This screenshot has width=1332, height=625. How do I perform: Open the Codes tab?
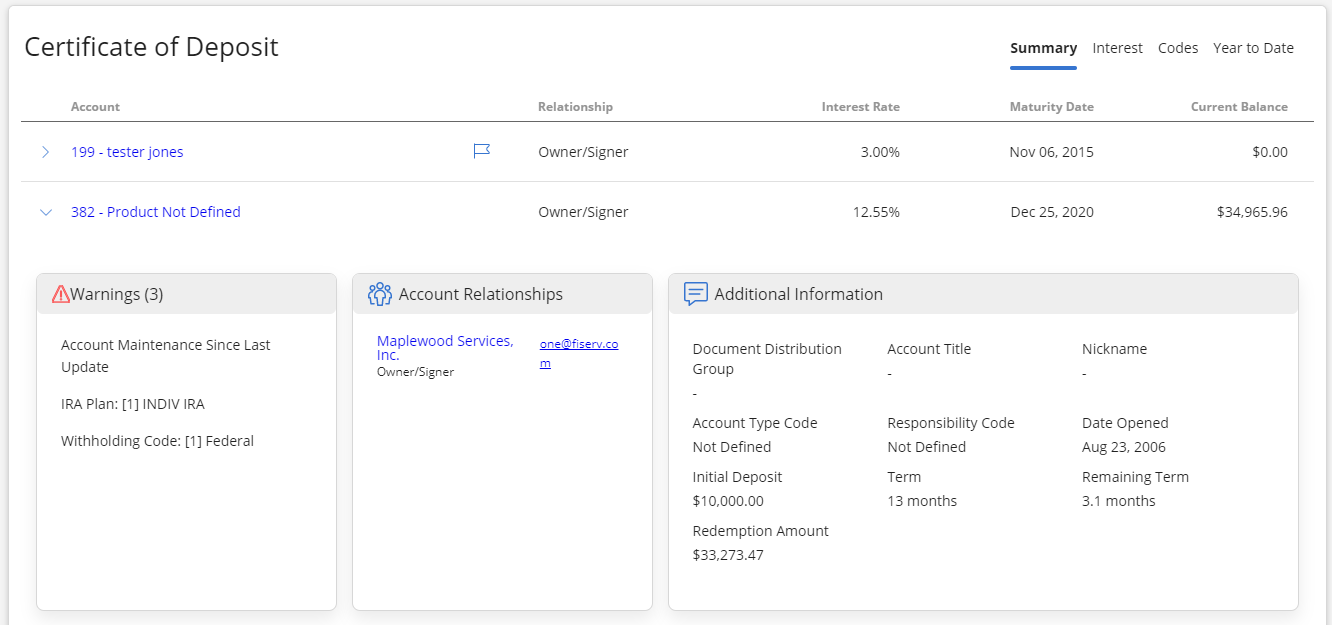click(1177, 48)
